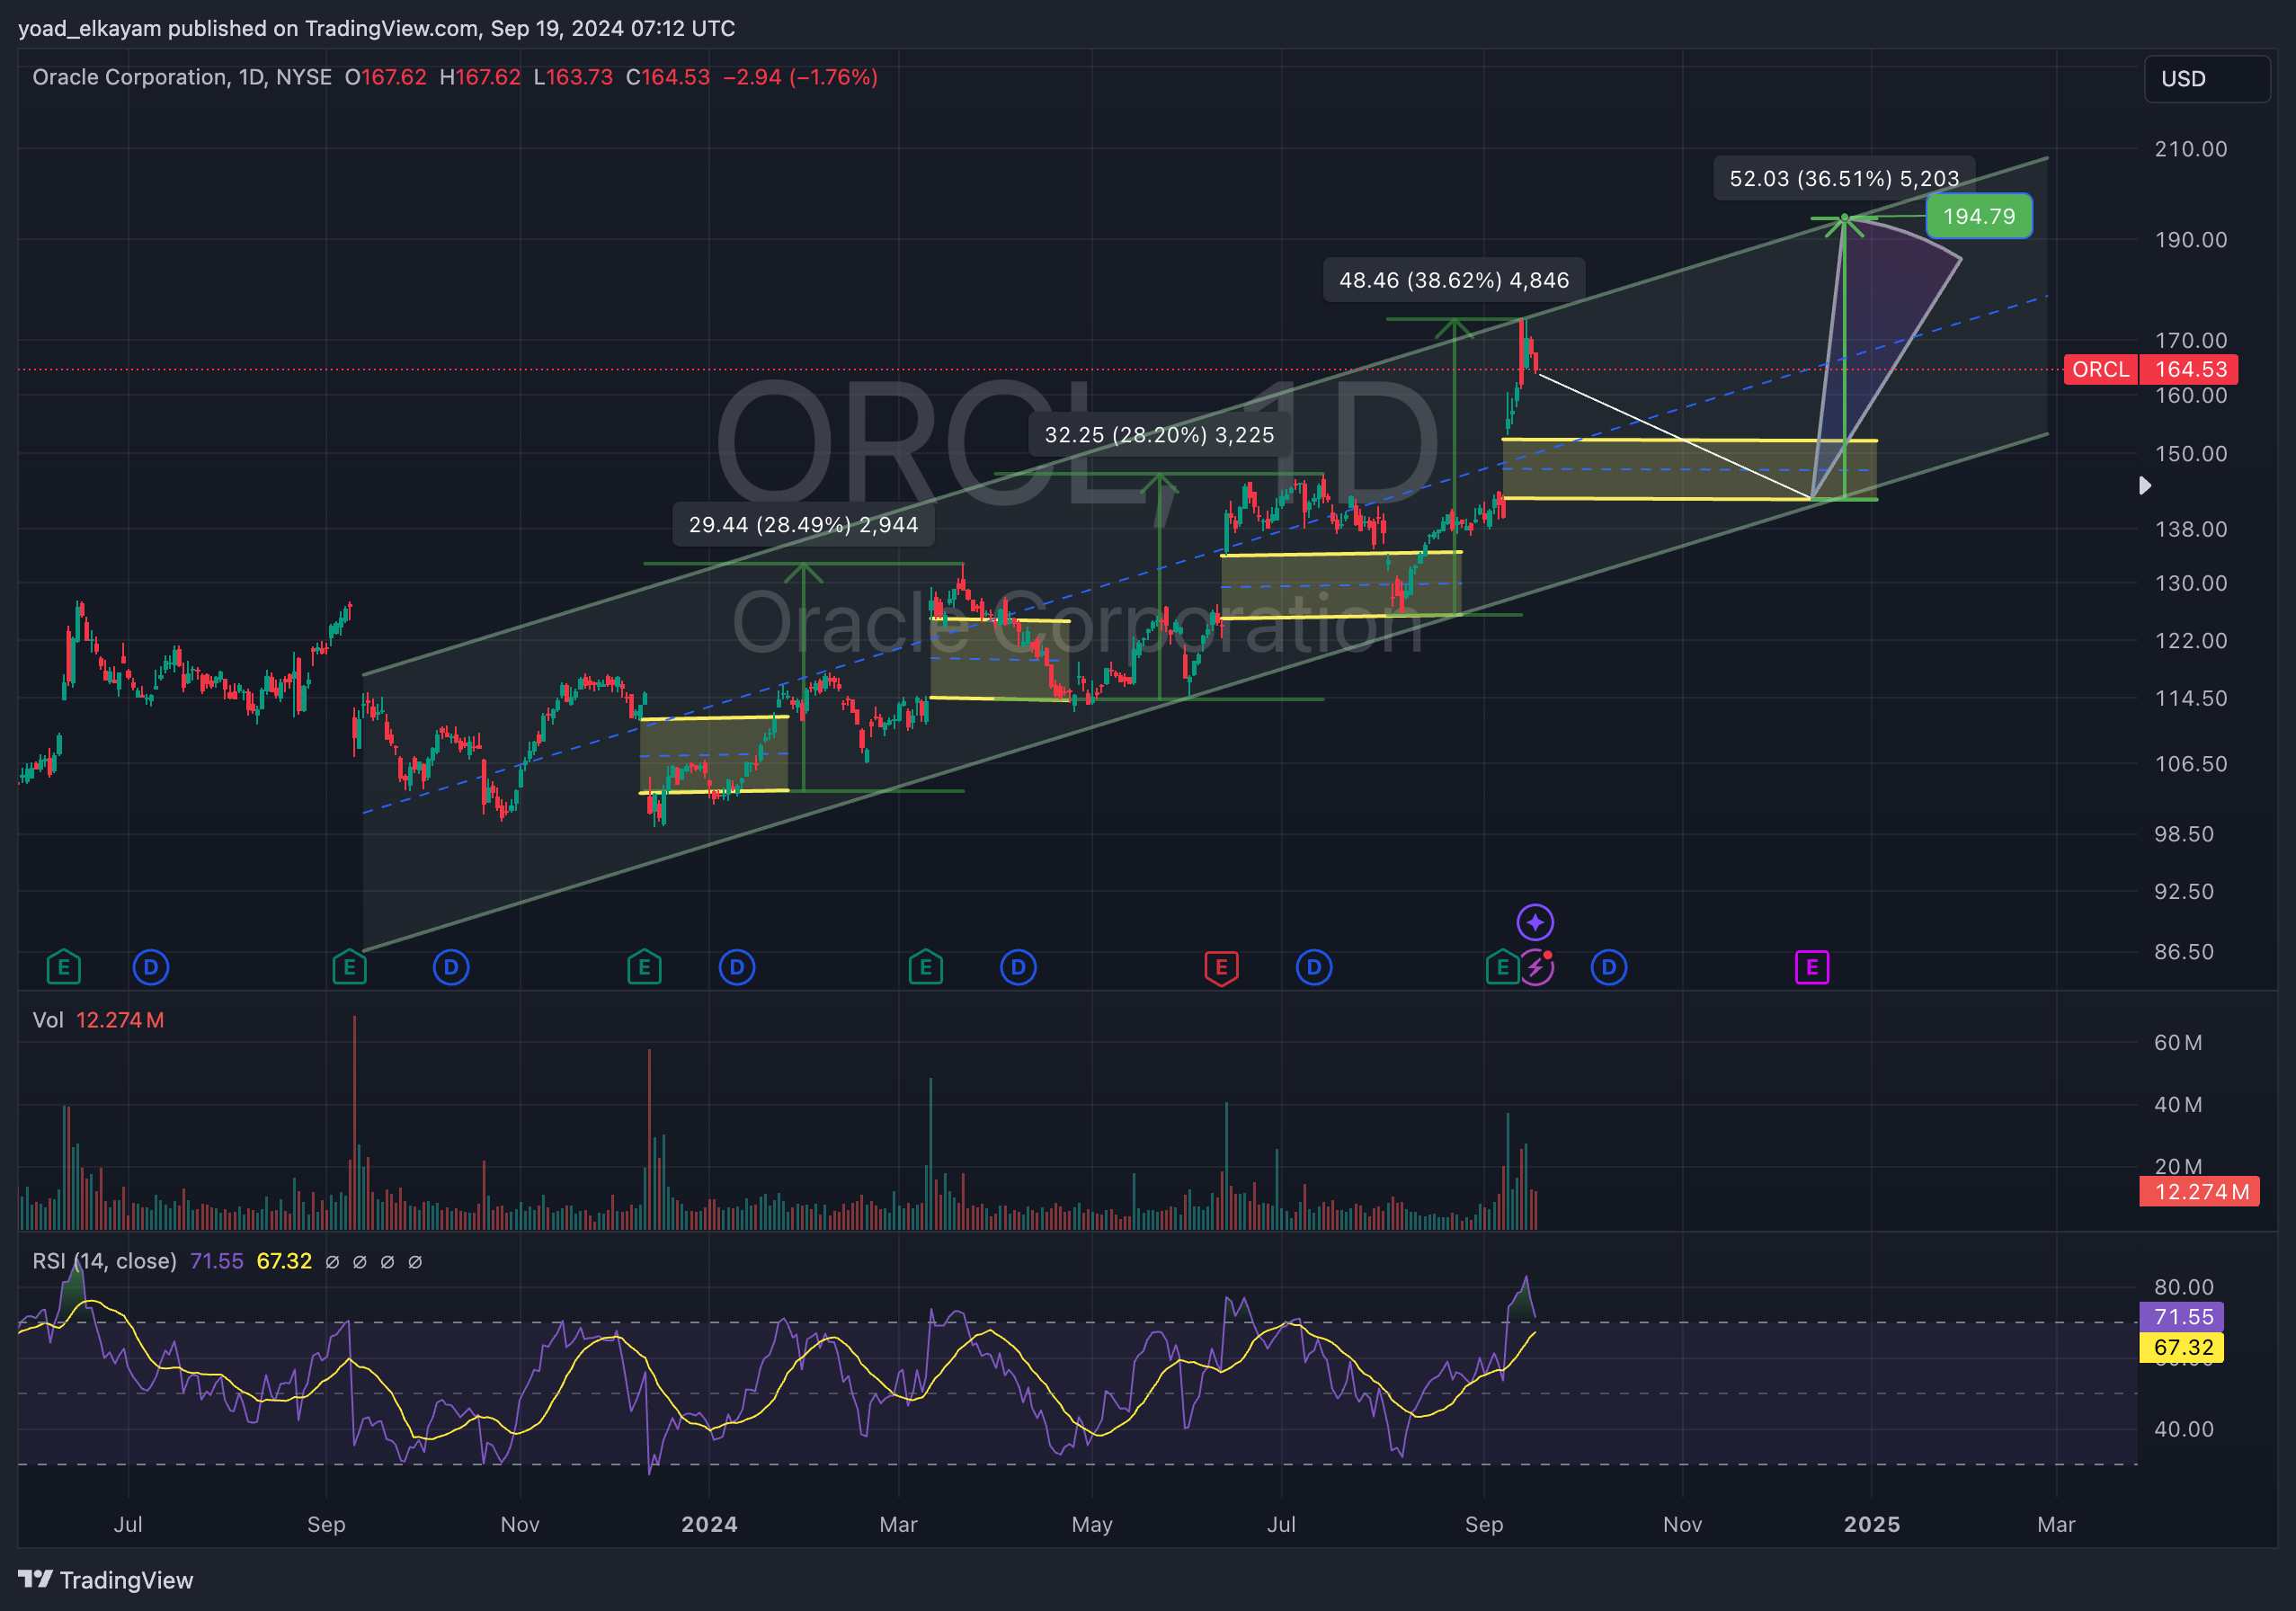Click the dividend D marker after July 2023
This screenshot has height=1611, width=2296.
coord(151,967)
